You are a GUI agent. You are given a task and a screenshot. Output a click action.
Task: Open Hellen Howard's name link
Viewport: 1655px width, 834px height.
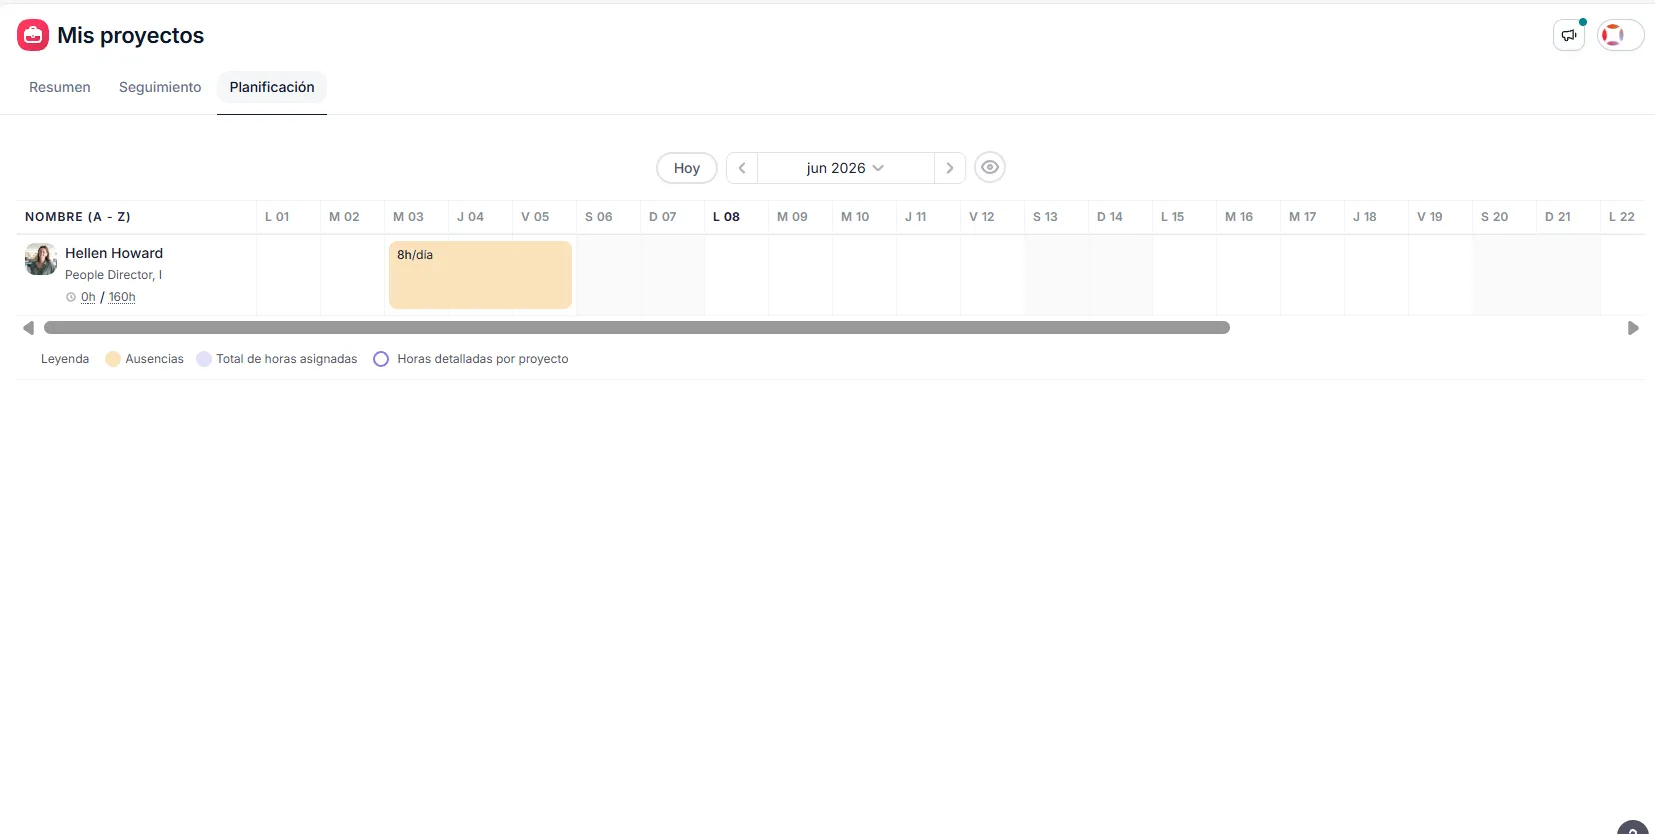pos(114,253)
